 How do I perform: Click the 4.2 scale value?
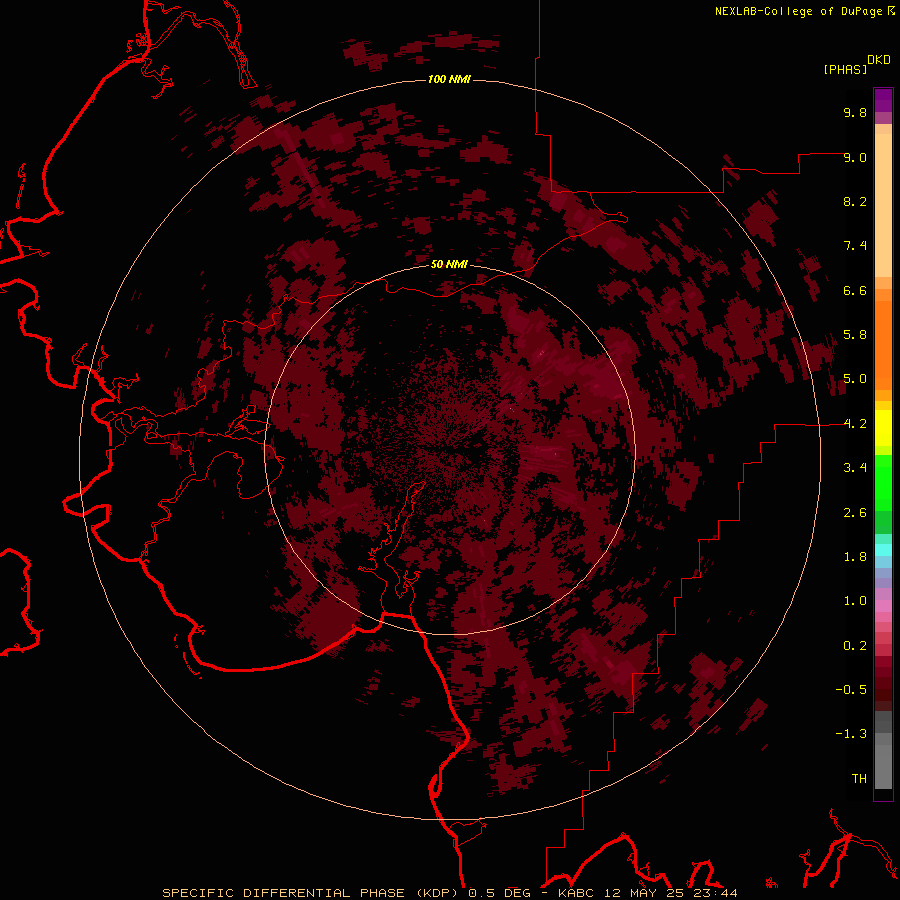(855, 424)
